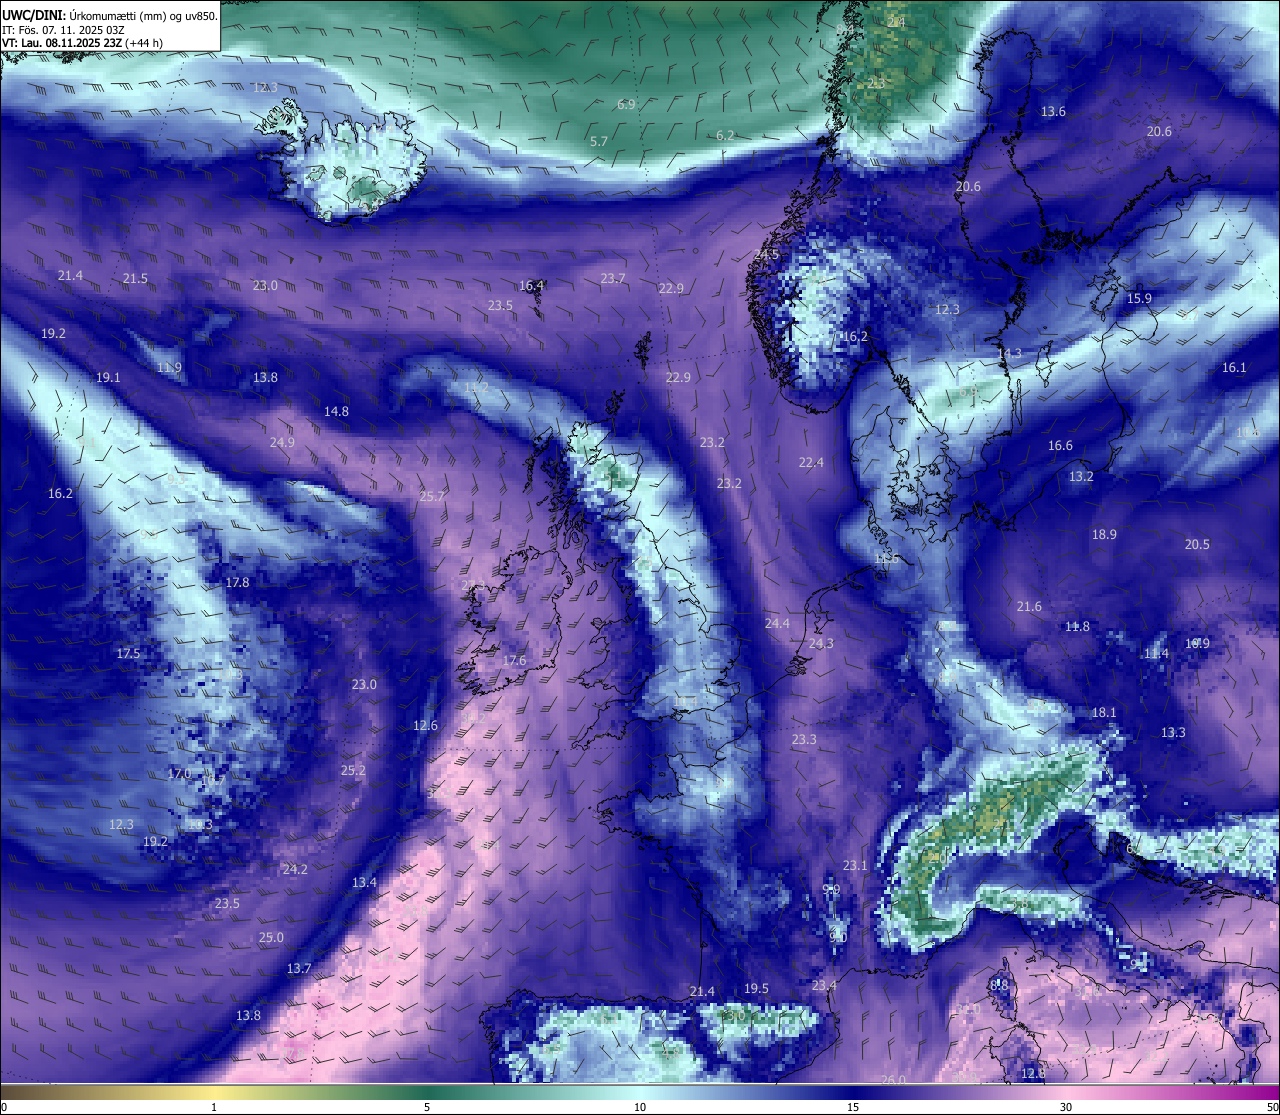Click the 19.5 value over the Pyrenees
The height and width of the screenshot is (1115, 1280).
(756, 988)
